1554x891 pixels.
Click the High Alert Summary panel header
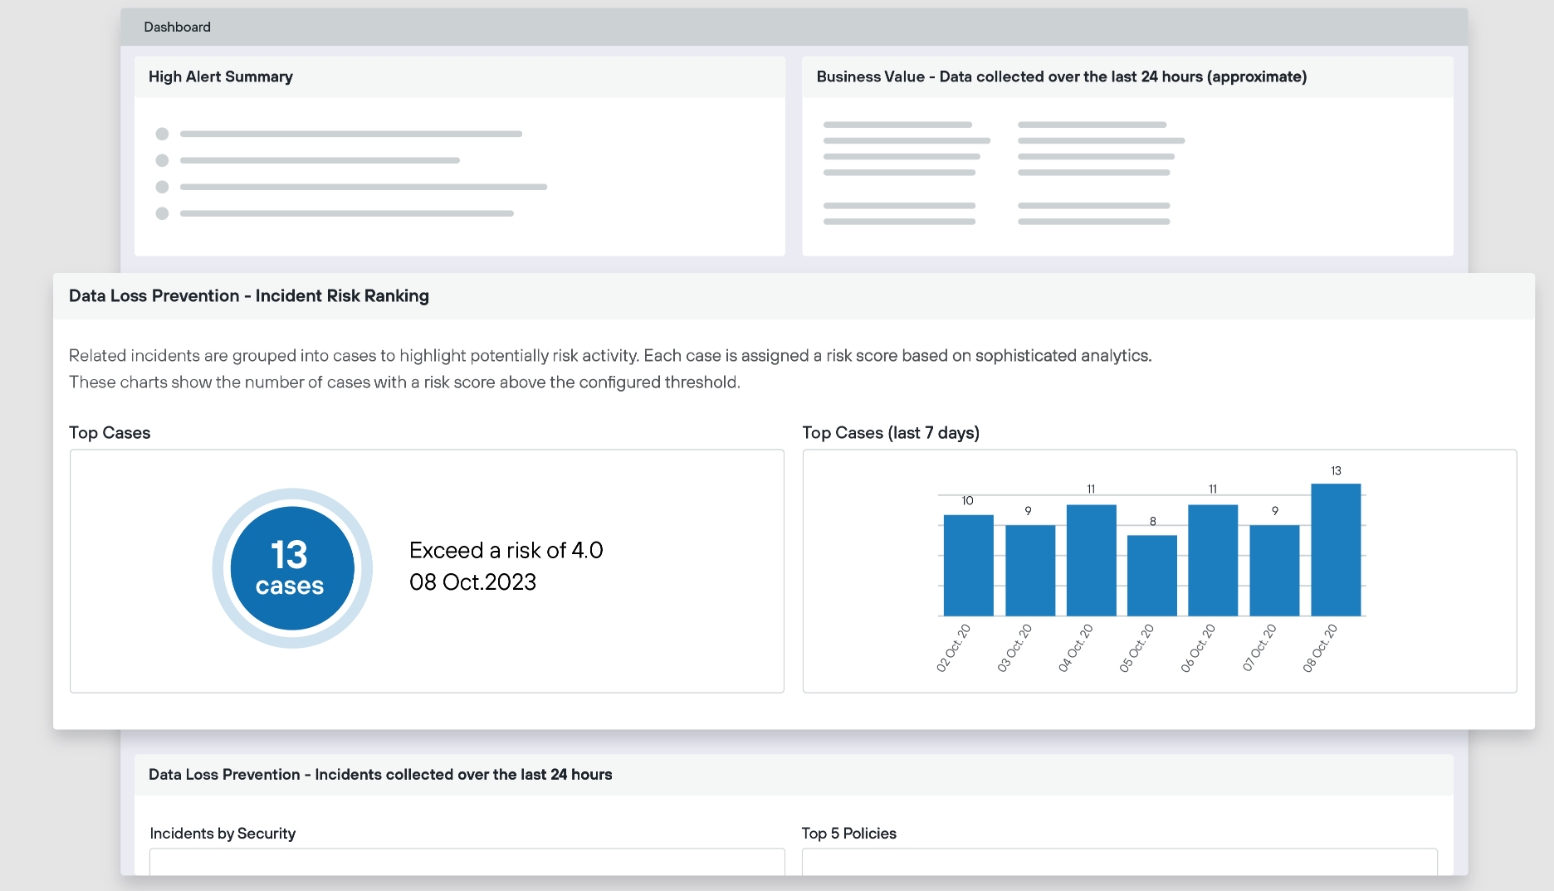pos(221,77)
